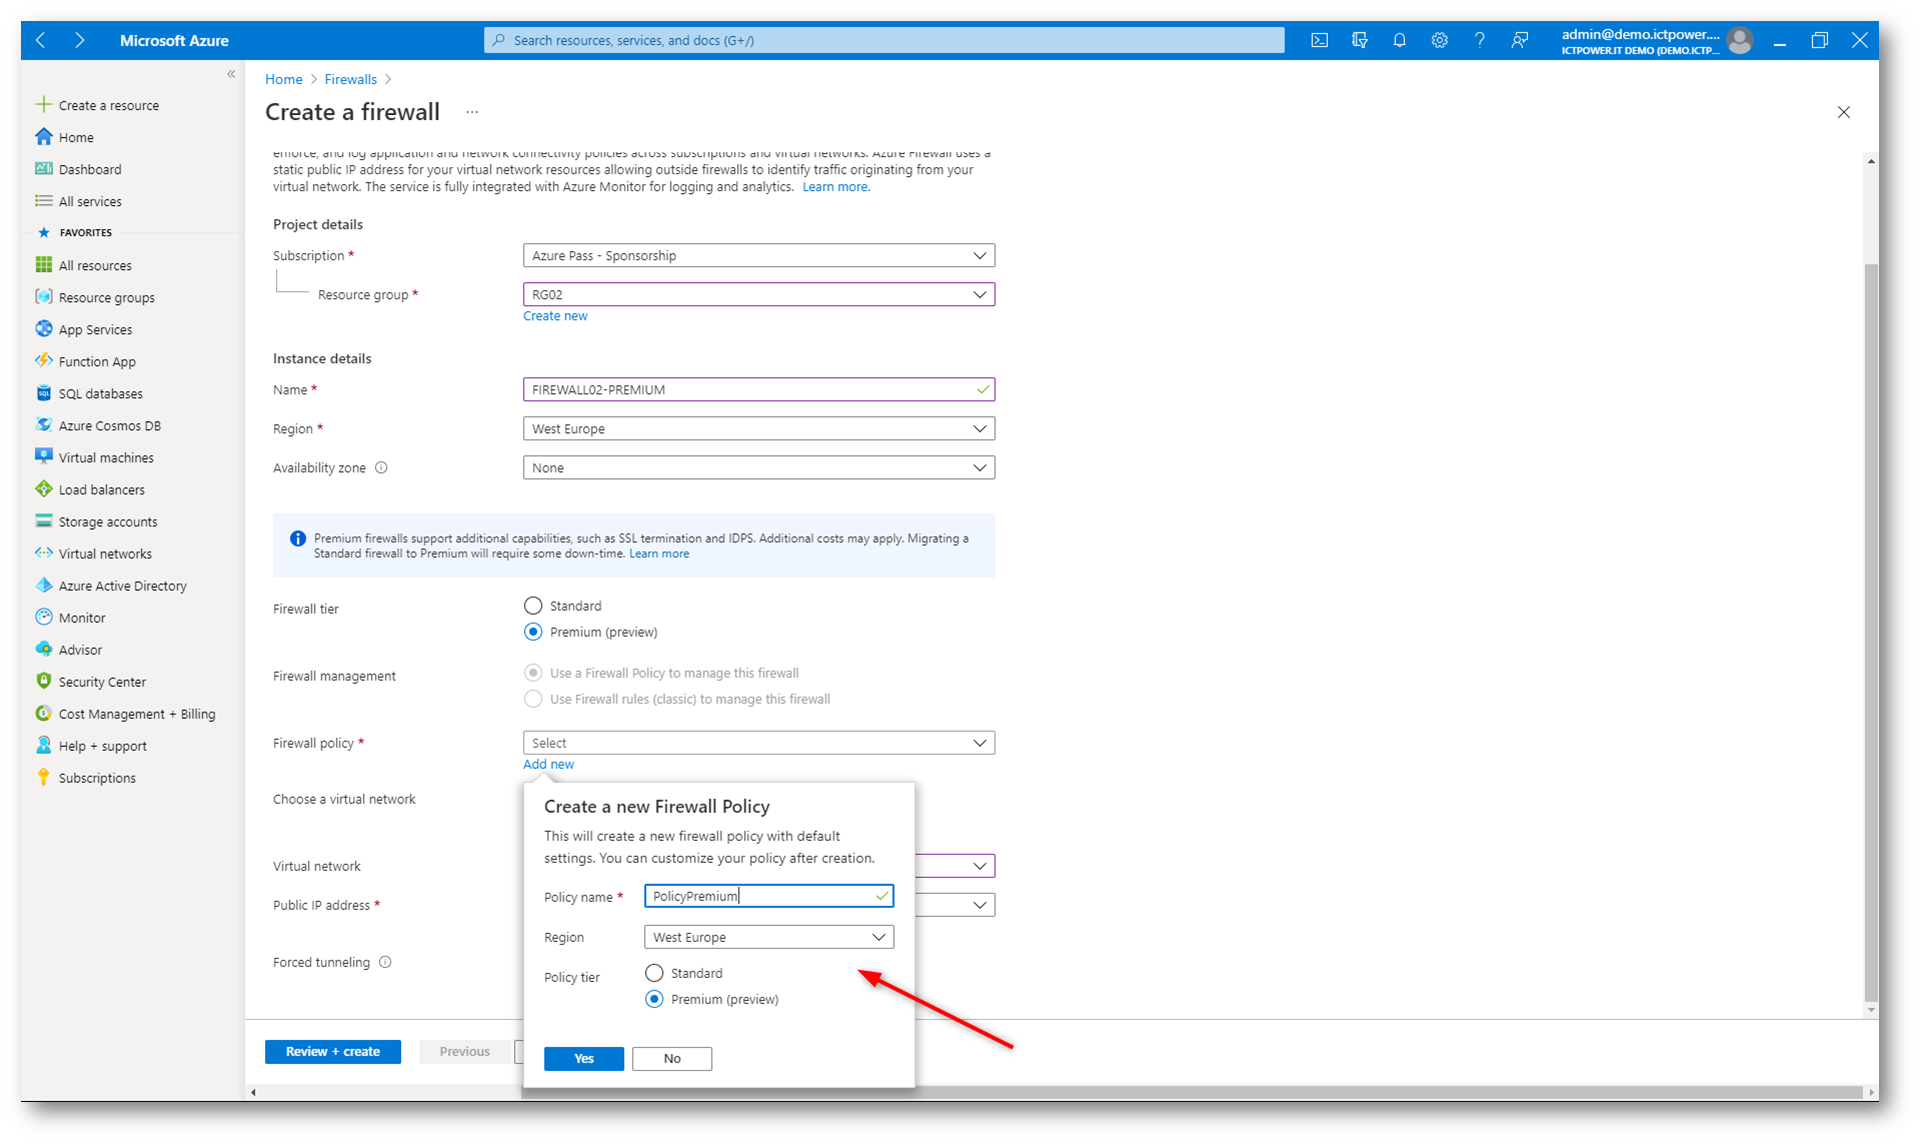Open the feedback icon in top bar

coord(1519,40)
